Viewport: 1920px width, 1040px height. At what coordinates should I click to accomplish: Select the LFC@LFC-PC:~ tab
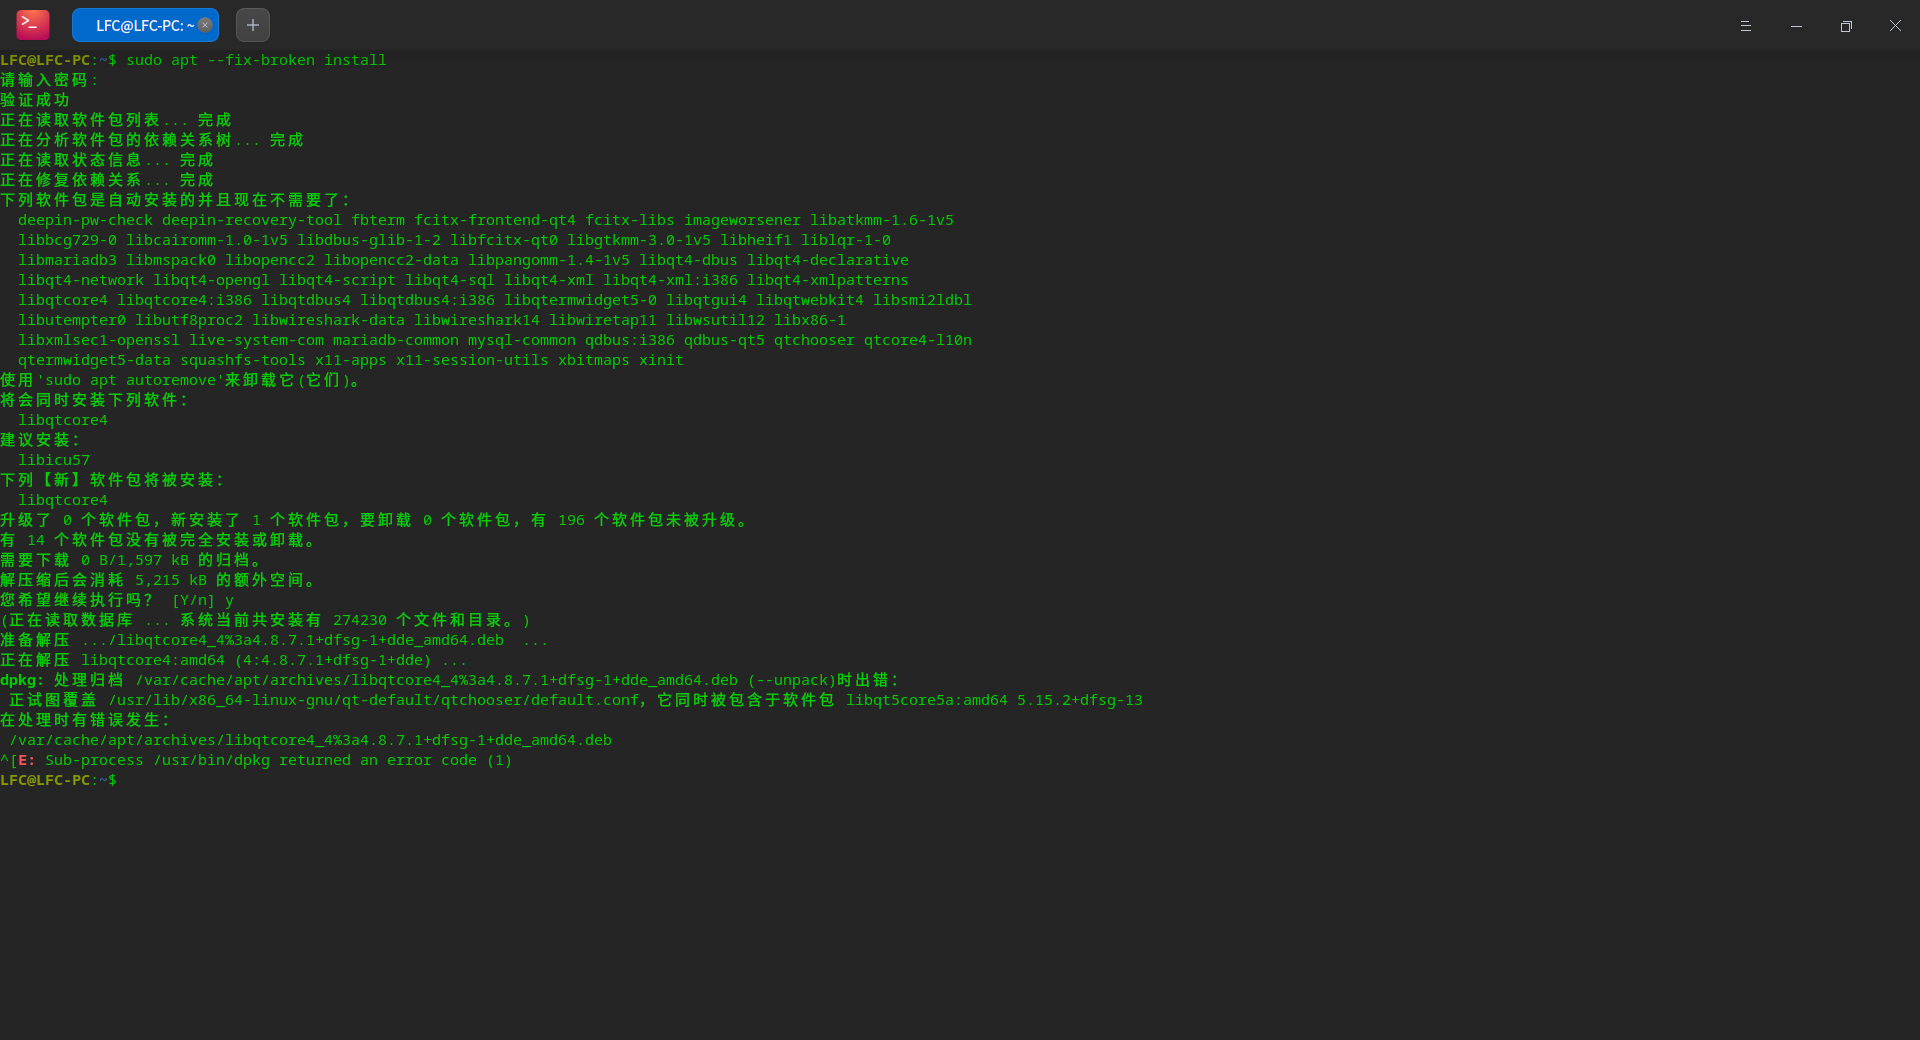point(140,24)
